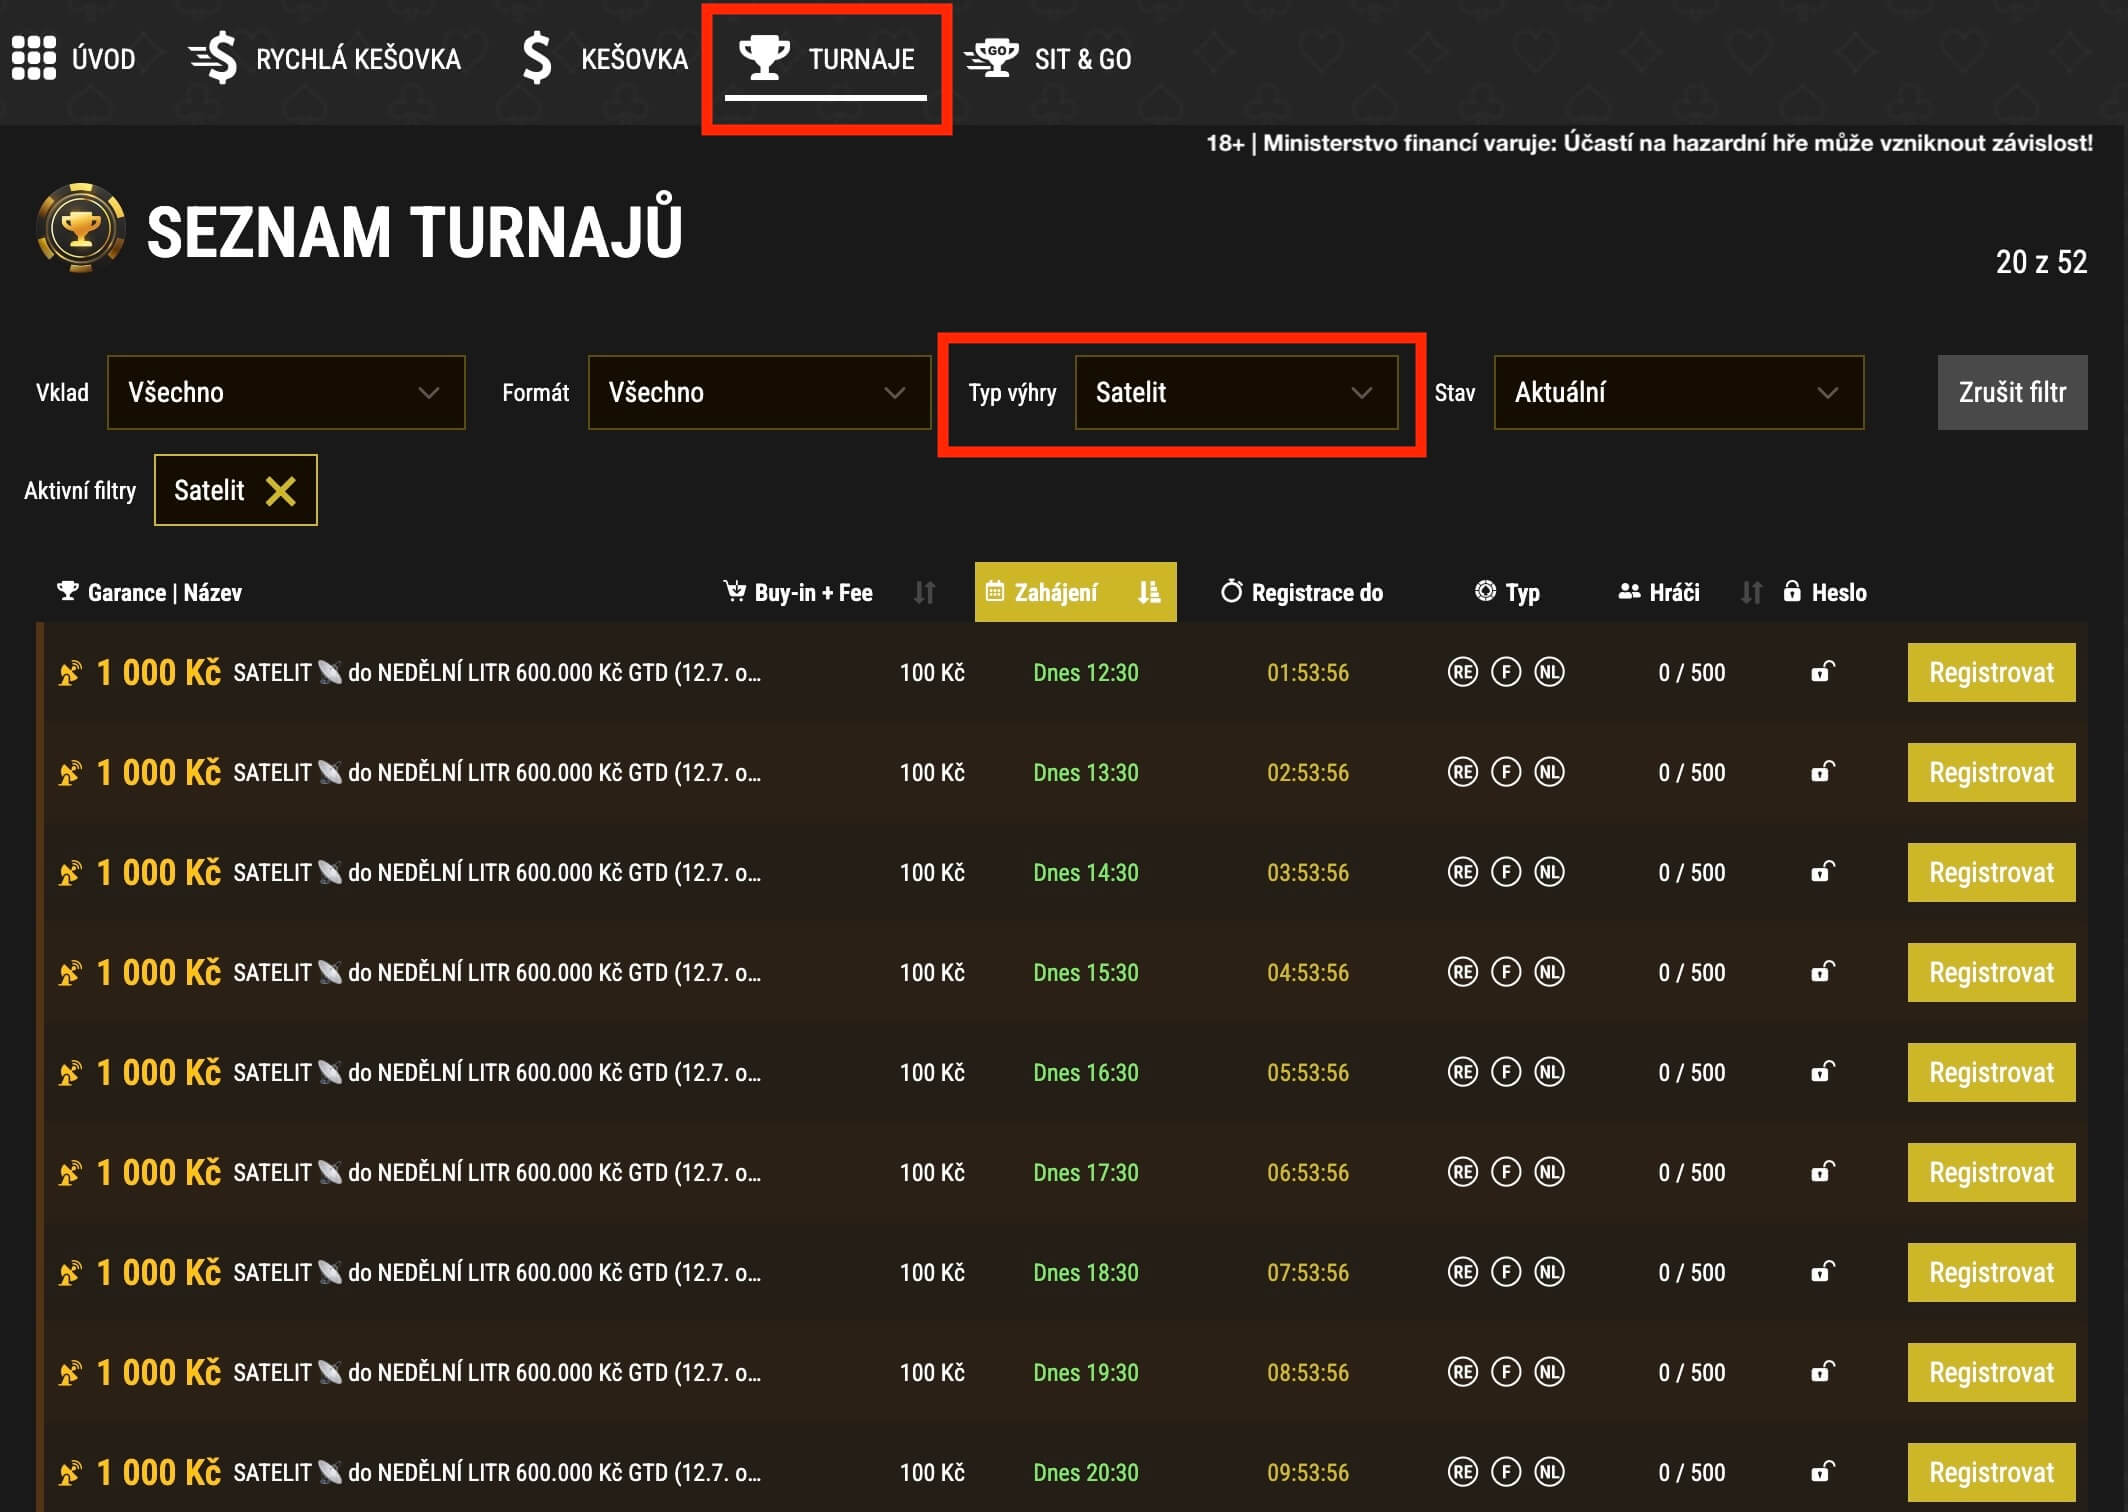Image resolution: width=2128 pixels, height=1512 pixels.
Task: Switch to RYCHLÁ KEŠOVKA tab
Action: pyautogui.click(x=325, y=59)
